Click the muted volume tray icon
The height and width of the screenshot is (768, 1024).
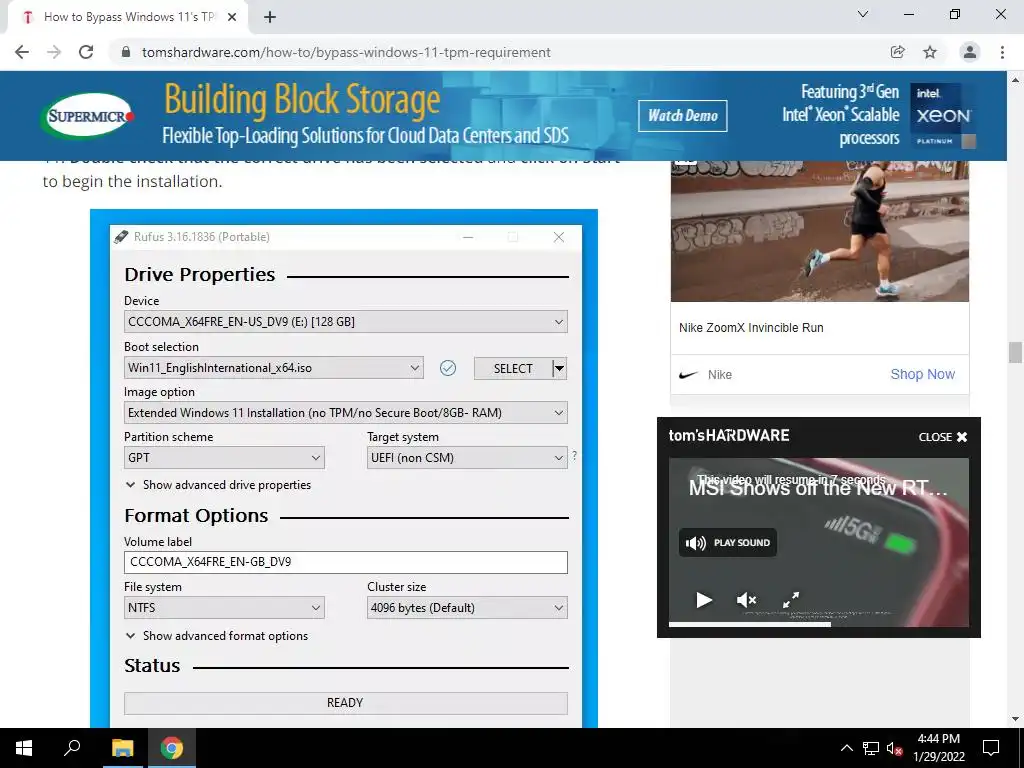pyautogui.click(x=895, y=748)
